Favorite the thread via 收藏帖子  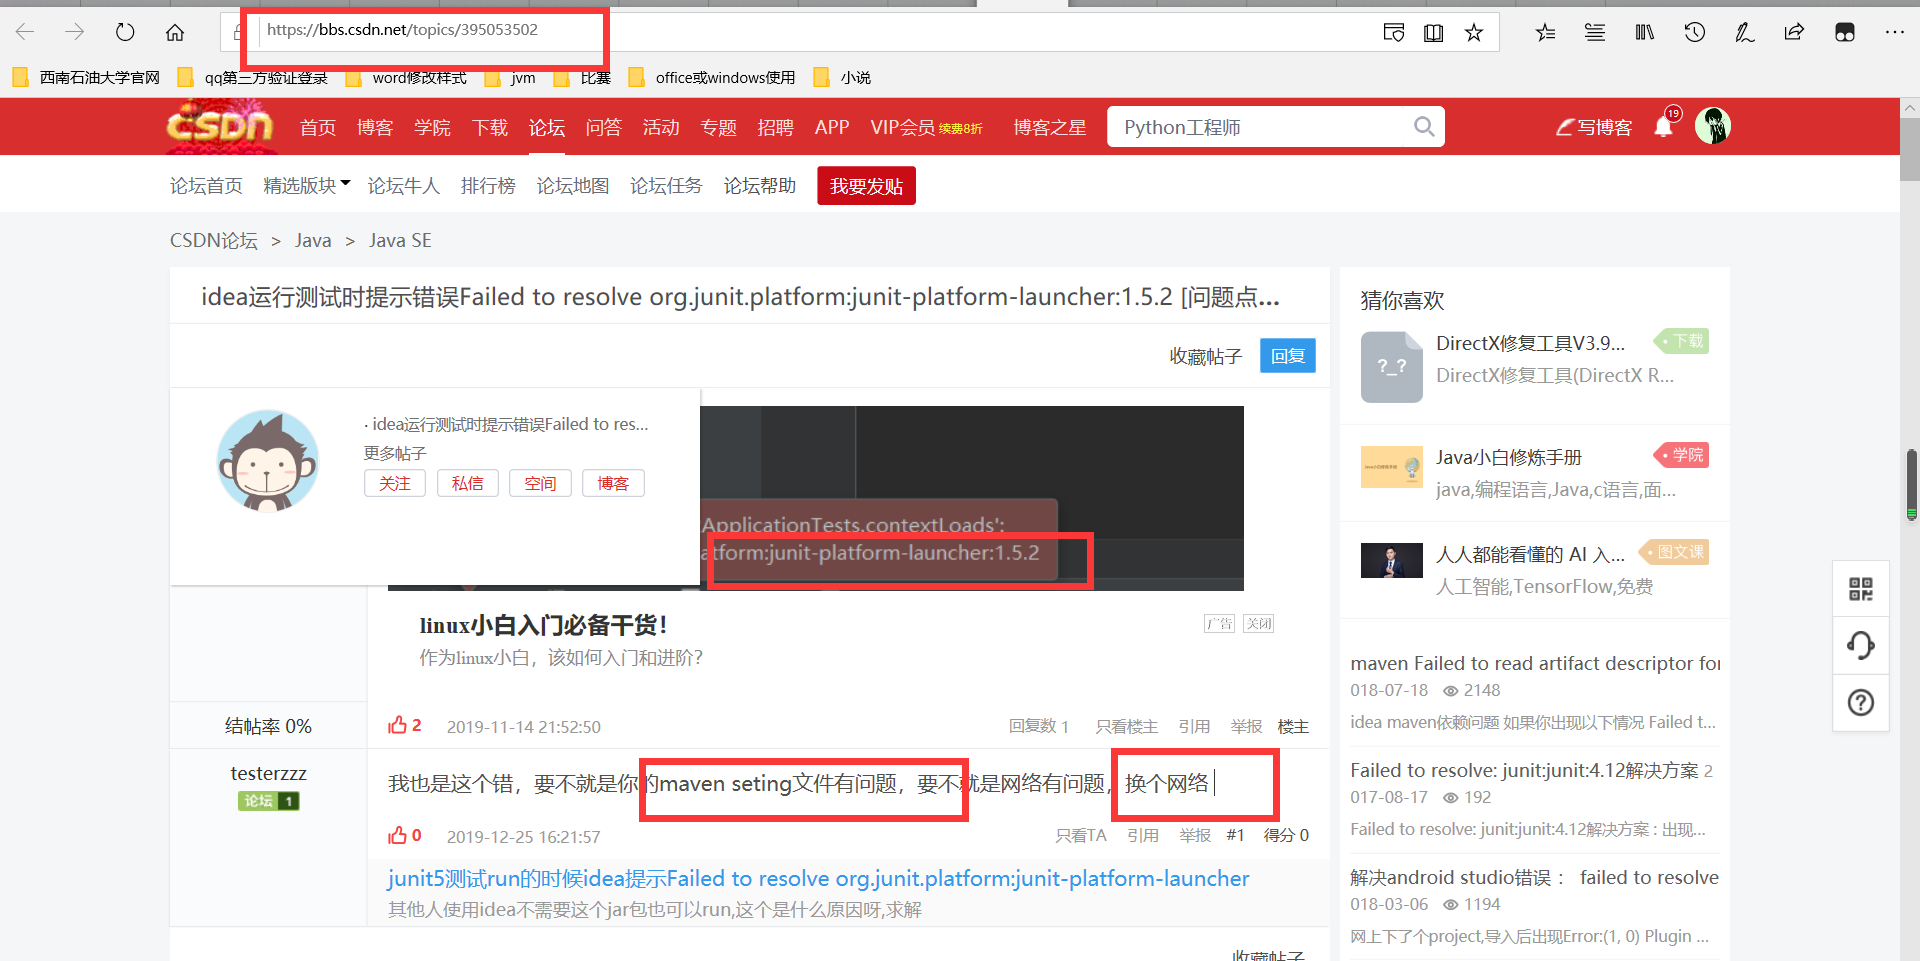click(x=1205, y=356)
